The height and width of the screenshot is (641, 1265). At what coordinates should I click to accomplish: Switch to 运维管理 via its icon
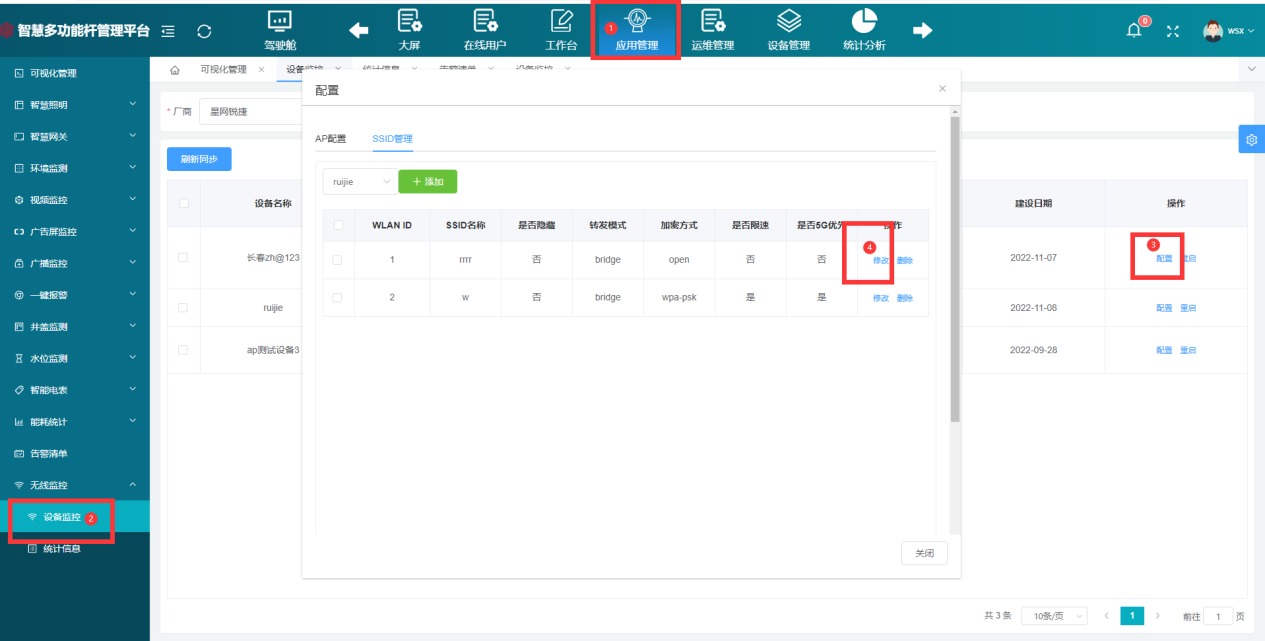coord(713,22)
